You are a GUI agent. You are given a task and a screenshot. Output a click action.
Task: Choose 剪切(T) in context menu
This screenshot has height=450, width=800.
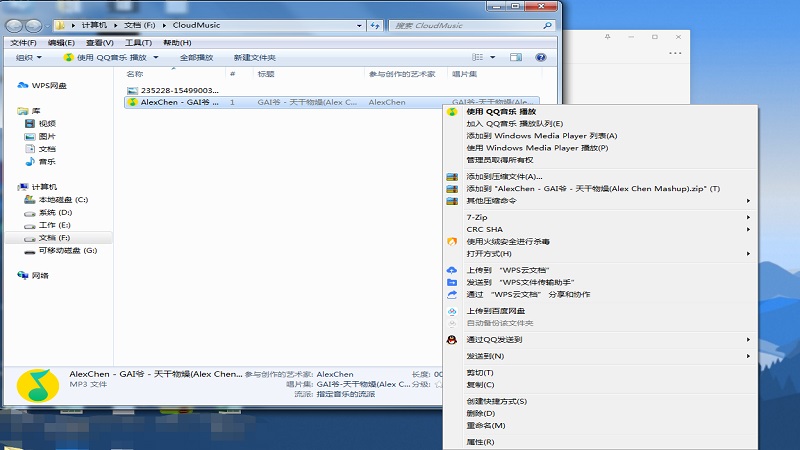[x=600, y=373]
